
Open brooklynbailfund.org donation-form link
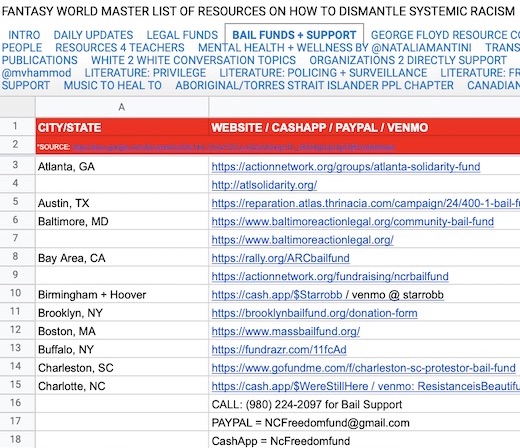314,313
